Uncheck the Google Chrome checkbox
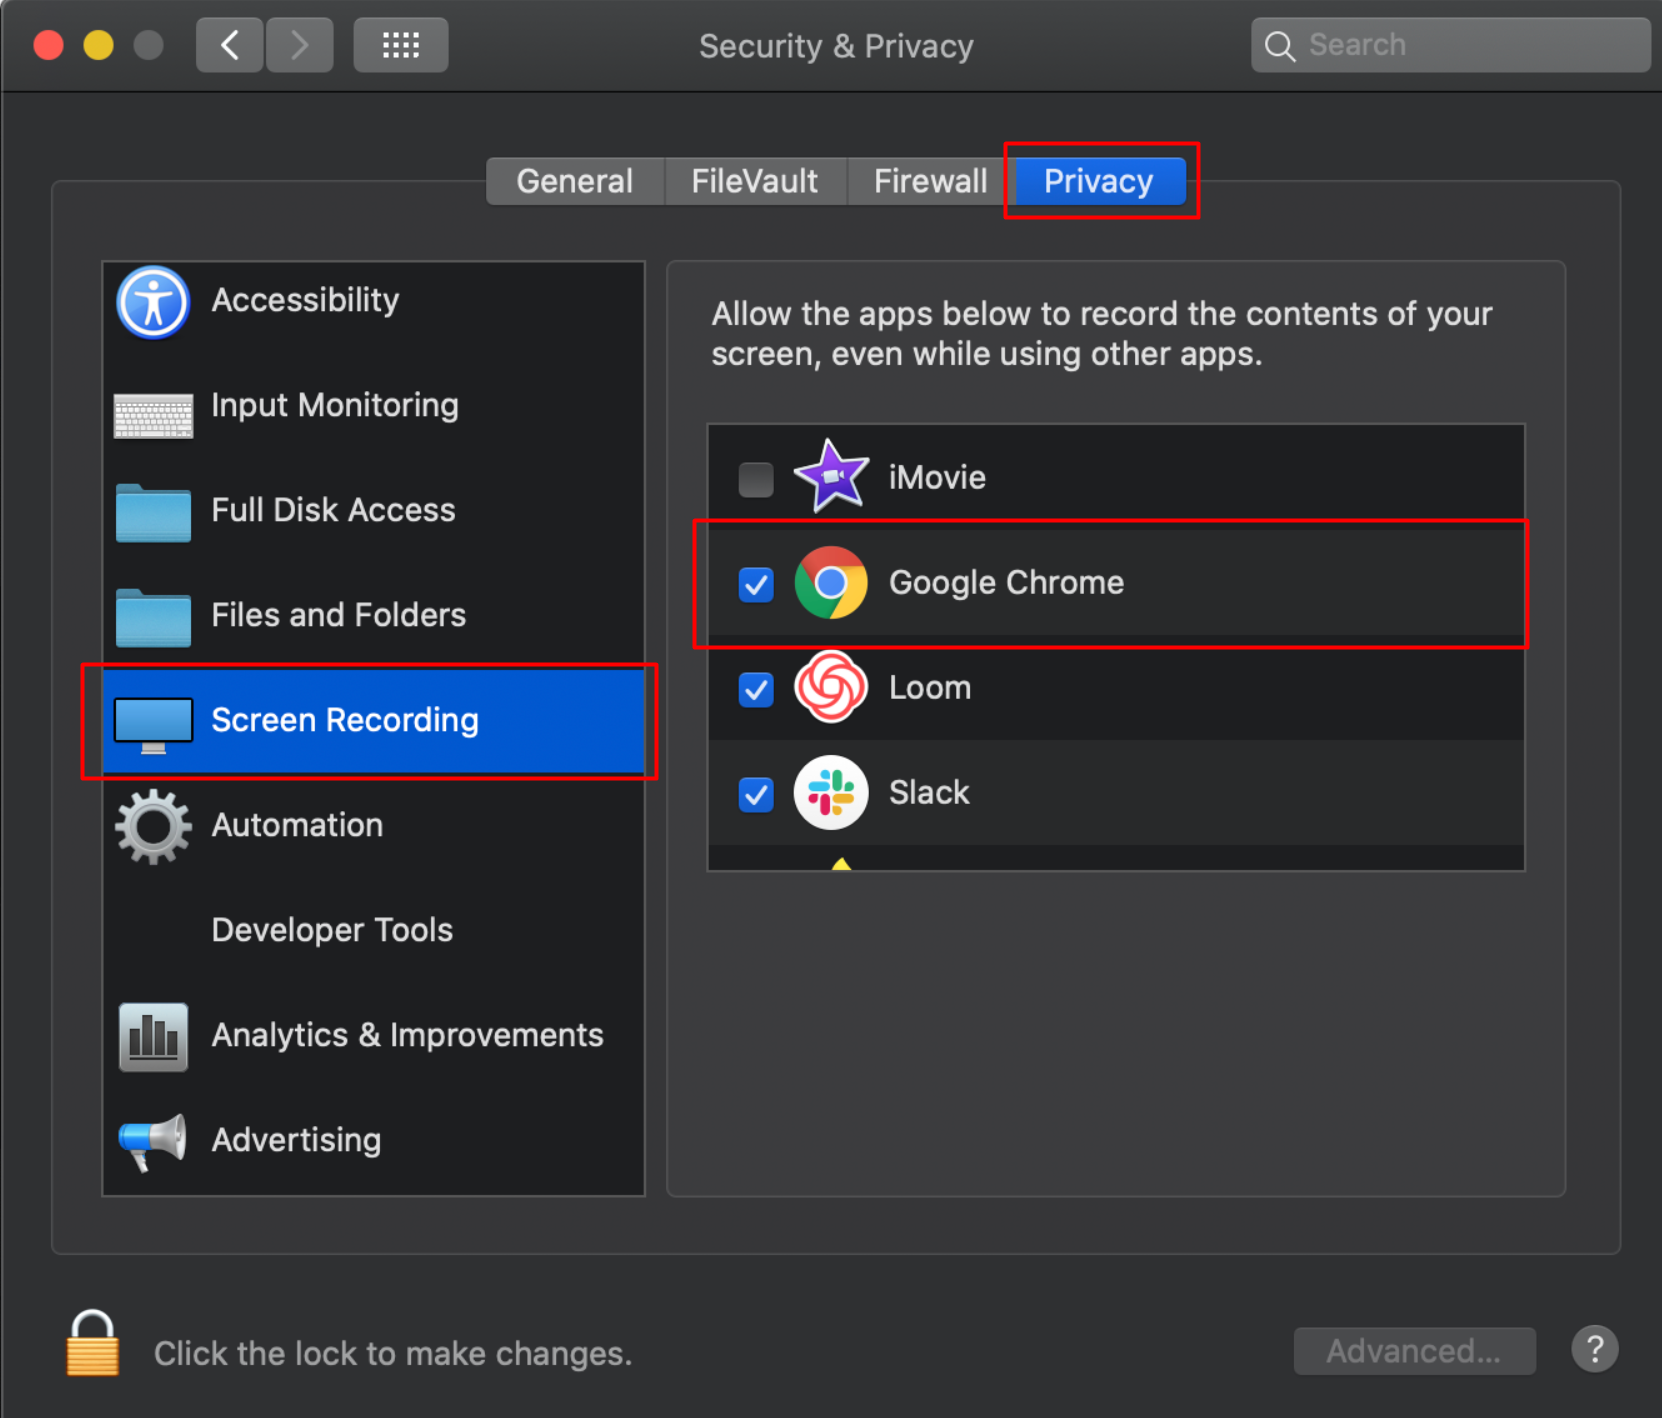Image resolution: width=1662 pixels, height=1418 pixels. 756,584
